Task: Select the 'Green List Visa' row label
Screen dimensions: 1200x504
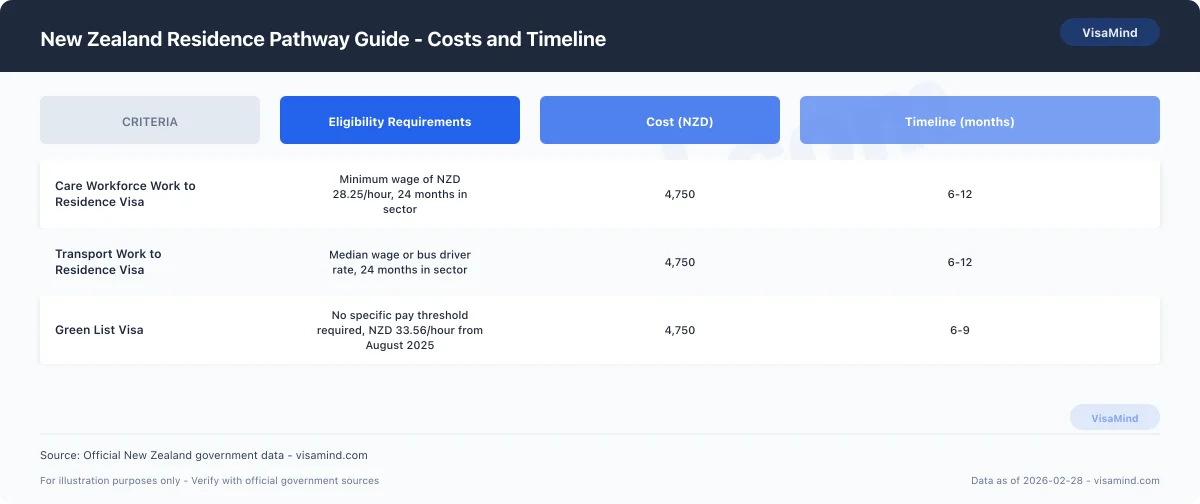Action: click(99, 330)
